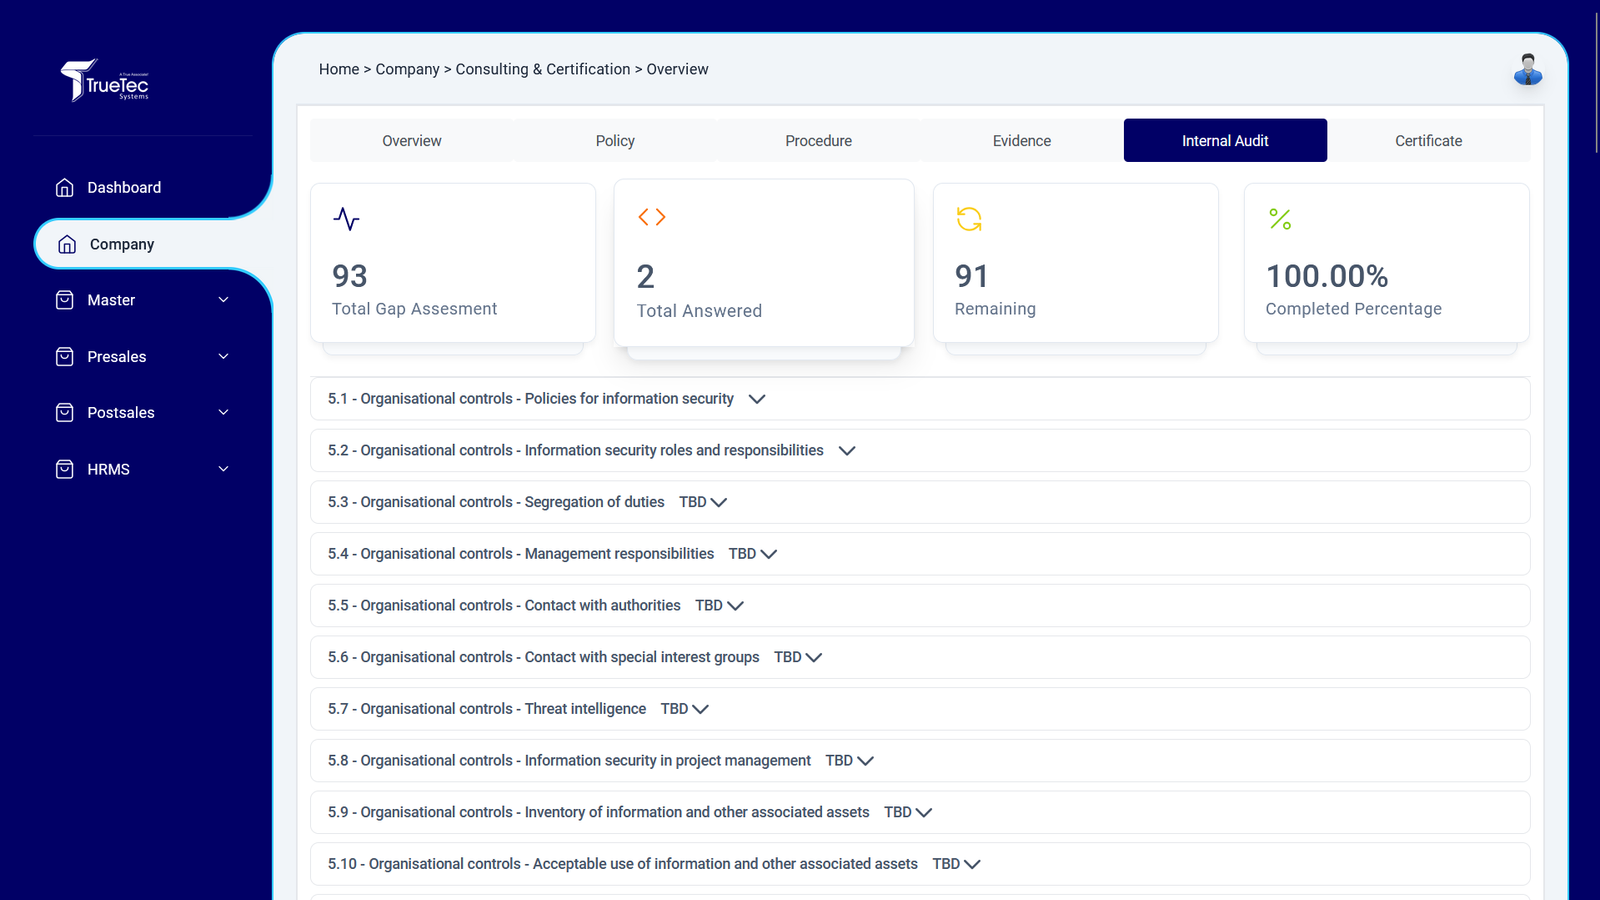Select the Internal Audit tab
Viewport: 1600px width, 900px height.
click(1225, 141)
